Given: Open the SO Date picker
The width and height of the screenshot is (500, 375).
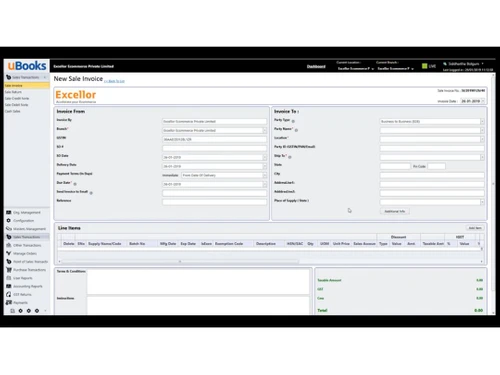Looking at the screenshot, I should [x=265, y=157].
